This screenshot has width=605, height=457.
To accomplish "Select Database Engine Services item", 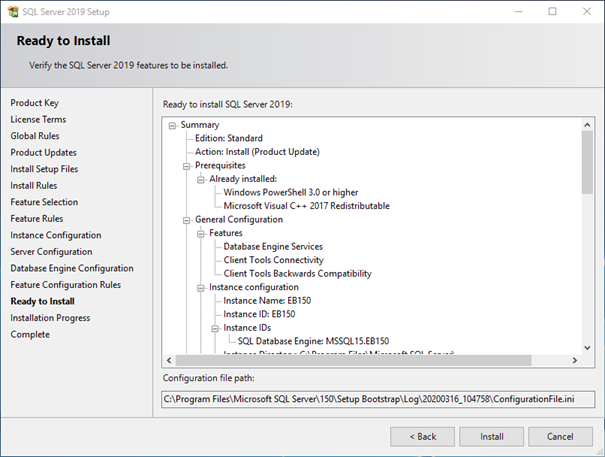I will 273,246.
